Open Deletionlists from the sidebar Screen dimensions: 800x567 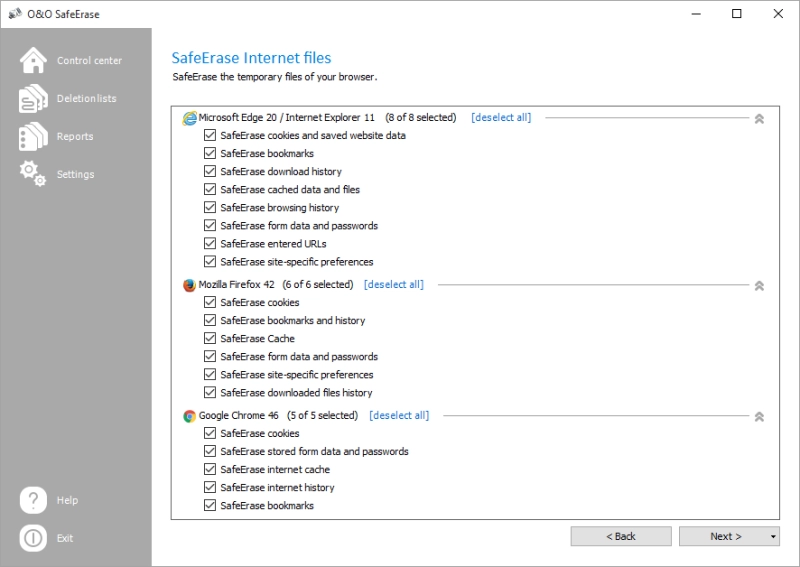click(x=87, y=98)
